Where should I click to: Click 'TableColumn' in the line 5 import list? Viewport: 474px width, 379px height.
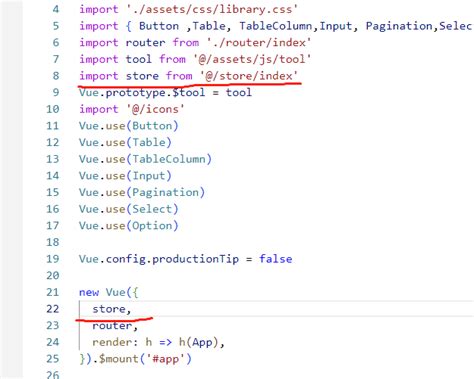pos(276,26)
